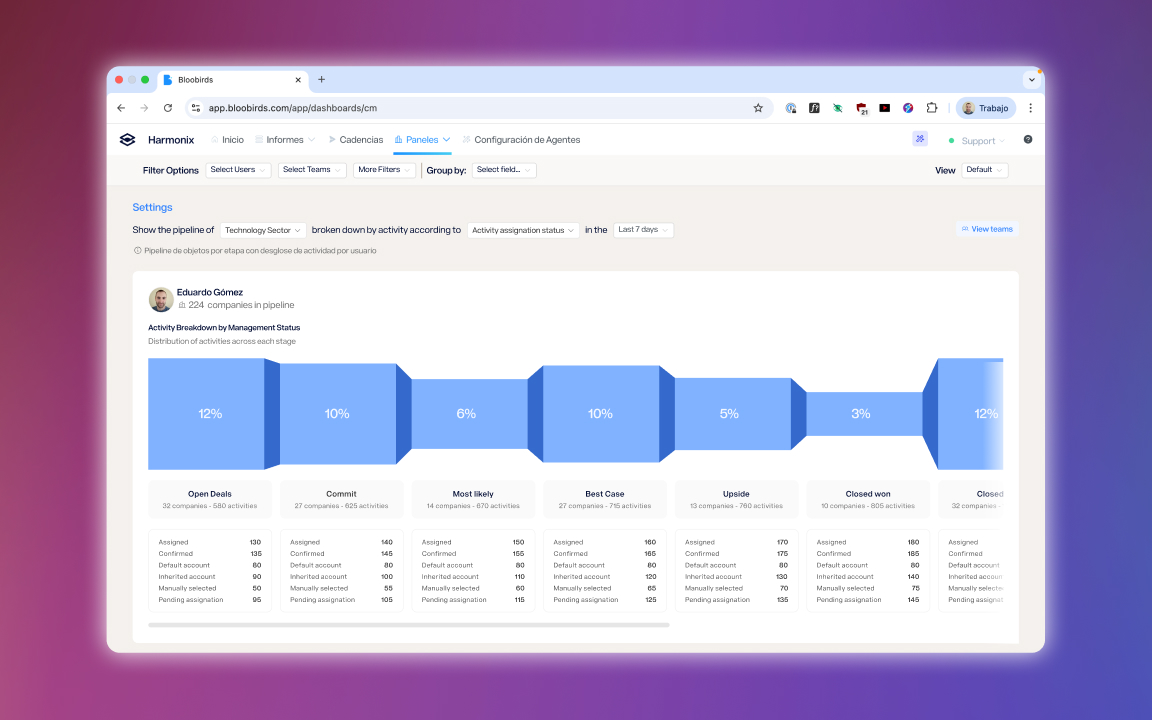This screenshot has width=1152, height=720.
Task: Click the address bar URL field
Action: coord(478,108)
